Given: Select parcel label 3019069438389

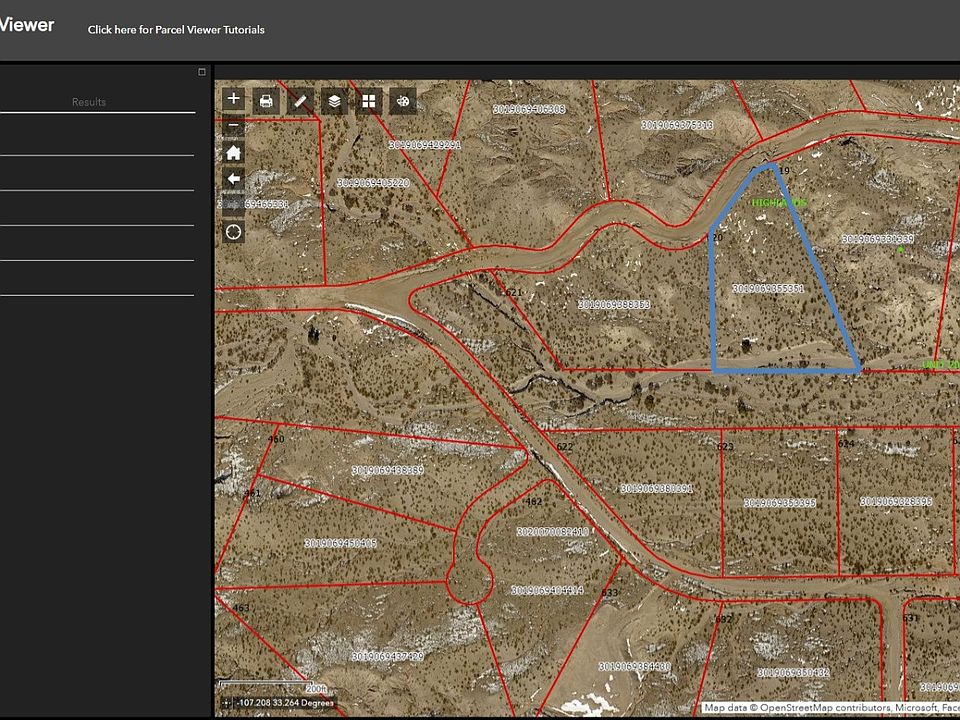Looking at the screenshot, I should click(x=388, y=470).
